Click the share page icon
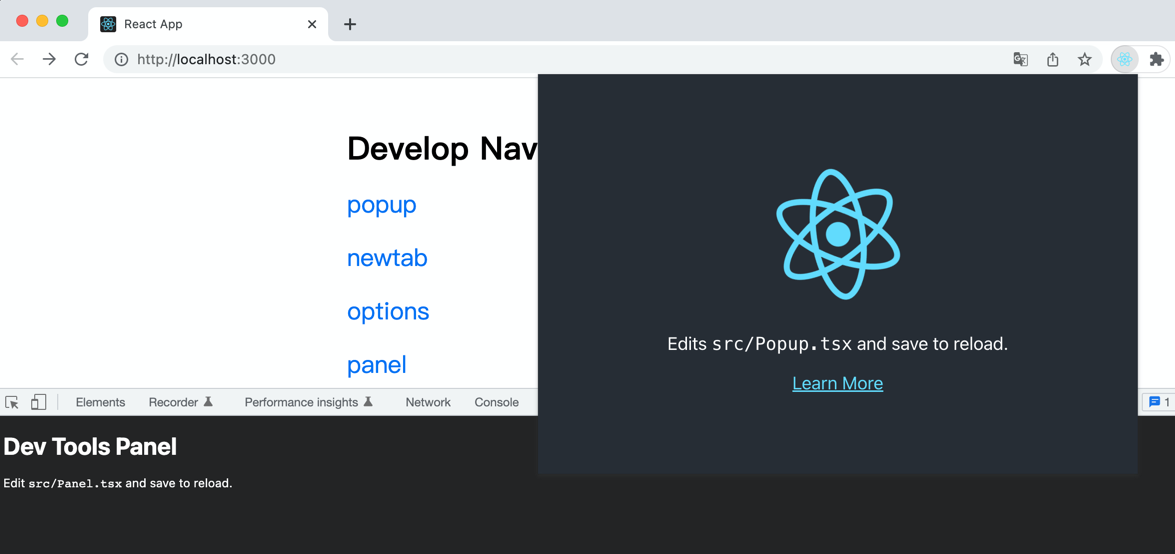The height and width of the screenshot is (554, 1175). [1053, 59]
